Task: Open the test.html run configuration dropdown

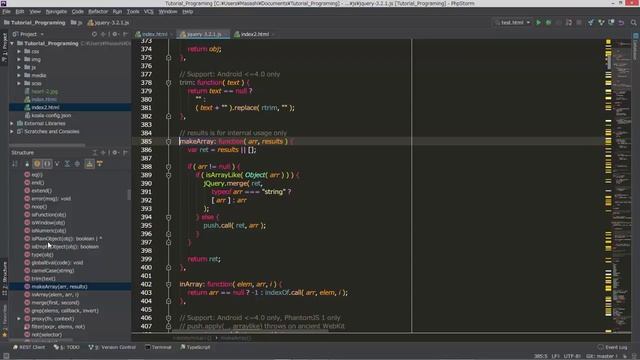Action: (x=512, y=22)
